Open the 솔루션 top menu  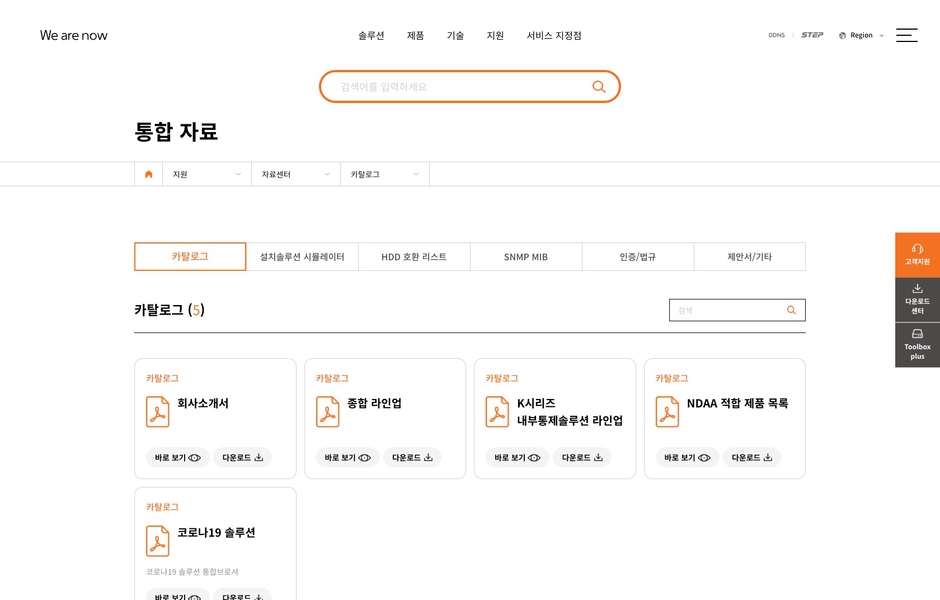coord(371,35)
